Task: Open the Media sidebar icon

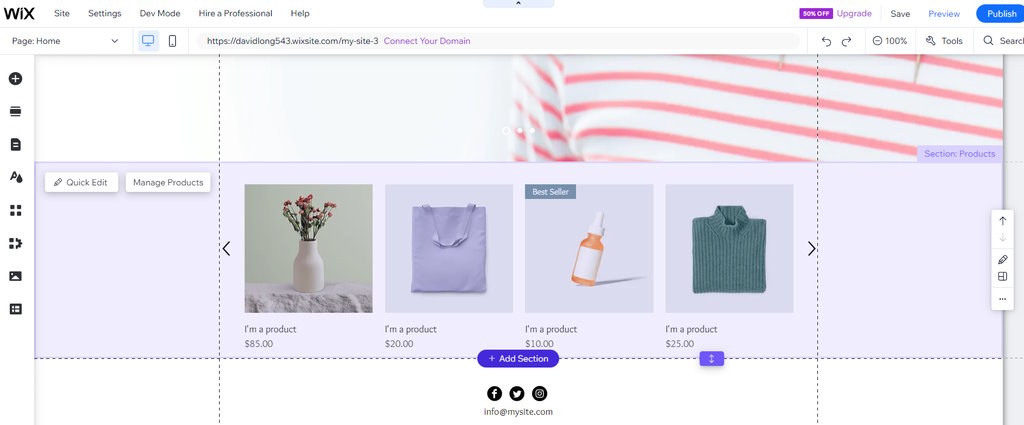Action: [x=16, y=276]
